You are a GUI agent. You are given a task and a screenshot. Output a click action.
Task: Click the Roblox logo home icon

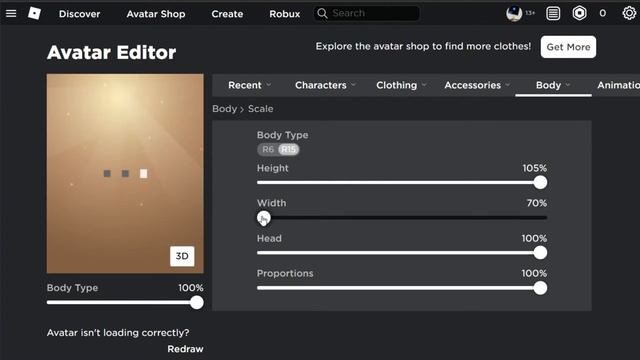point(34,13)
